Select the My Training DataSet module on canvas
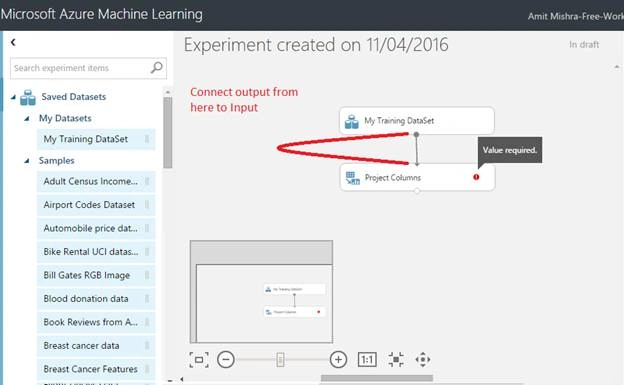624x385 pixels. 417,121
